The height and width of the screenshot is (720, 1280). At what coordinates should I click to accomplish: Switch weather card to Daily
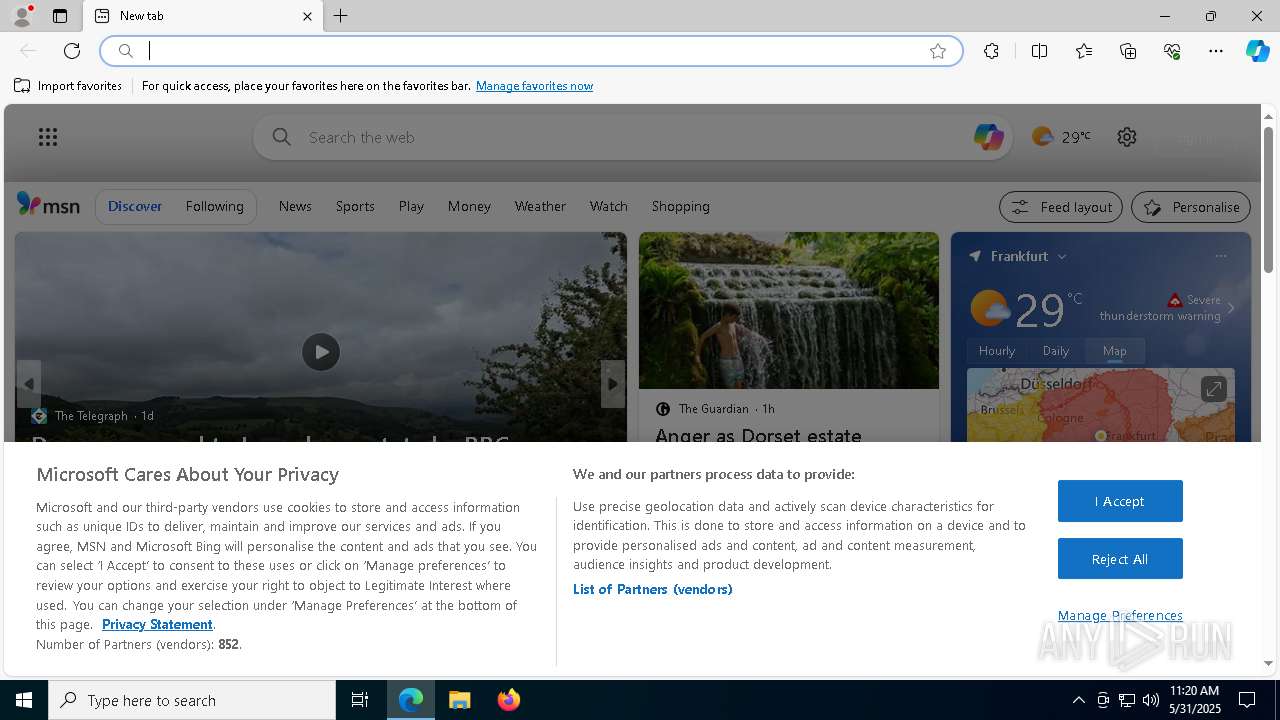[x=1056, y=351]
